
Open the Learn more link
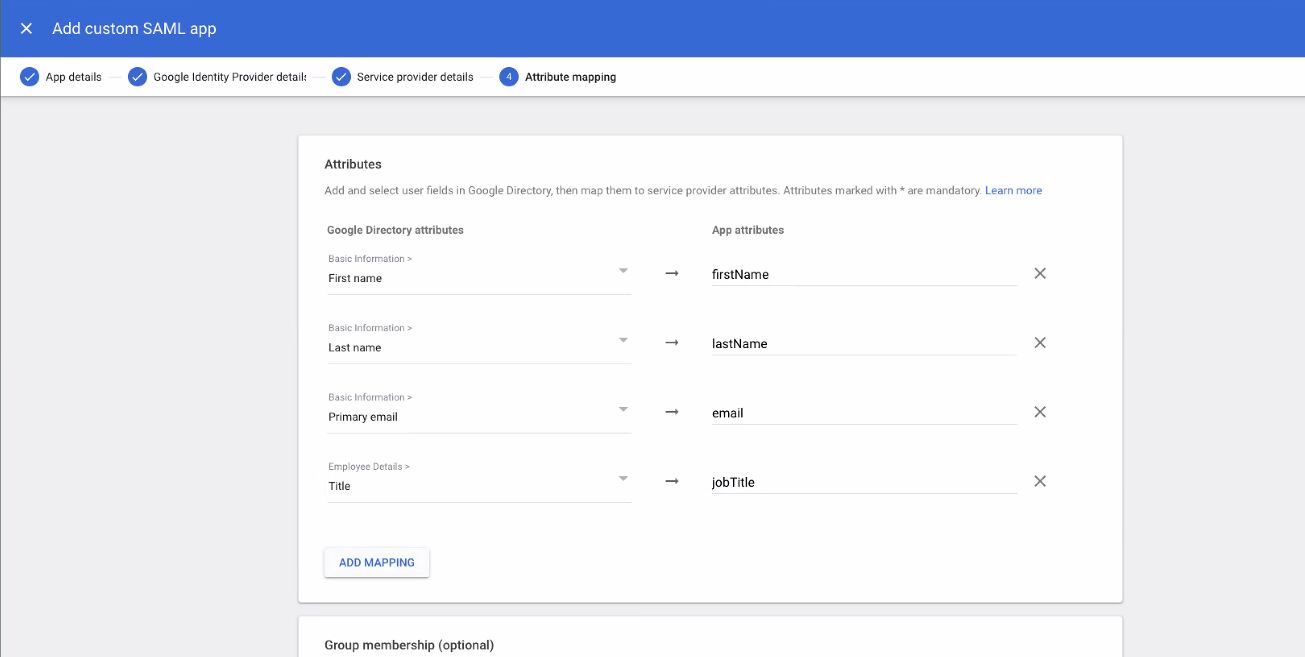[x=1013, y=190]
